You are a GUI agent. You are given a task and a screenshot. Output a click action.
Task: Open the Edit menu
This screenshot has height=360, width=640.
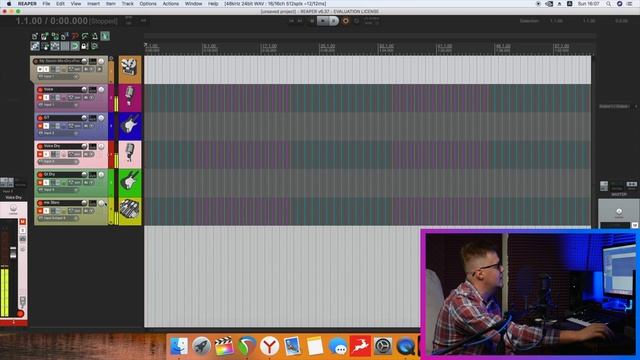(x=60, y=4)
